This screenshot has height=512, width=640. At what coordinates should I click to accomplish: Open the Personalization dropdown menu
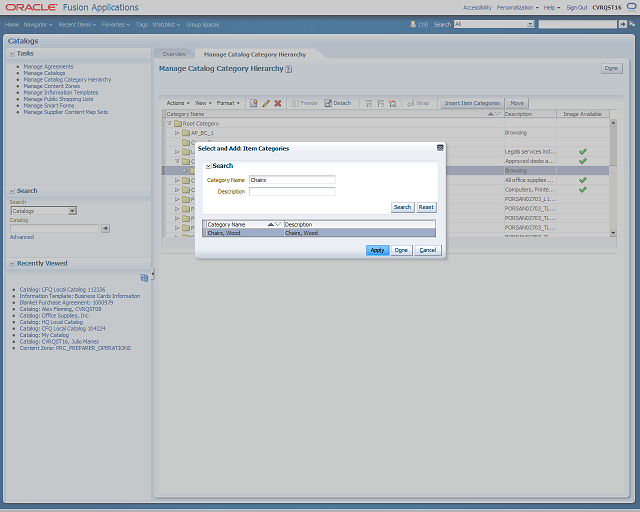pyautogui.click(x=517, y=7)
